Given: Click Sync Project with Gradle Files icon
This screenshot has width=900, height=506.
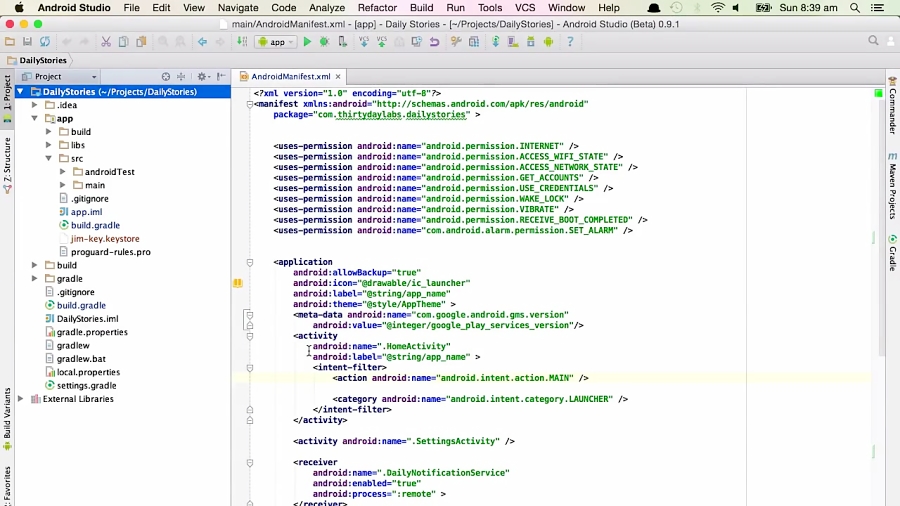Looking at the screenshot, I should coord(495,42).
